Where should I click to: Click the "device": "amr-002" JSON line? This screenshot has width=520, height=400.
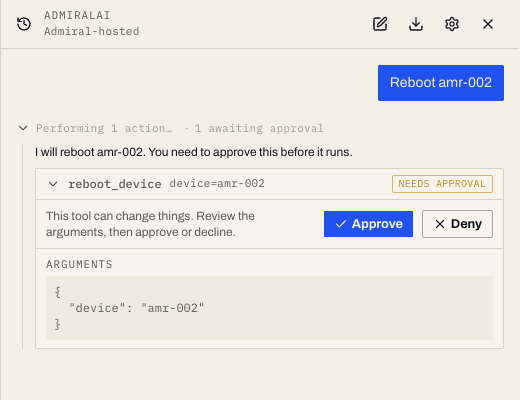pos(136,308)
